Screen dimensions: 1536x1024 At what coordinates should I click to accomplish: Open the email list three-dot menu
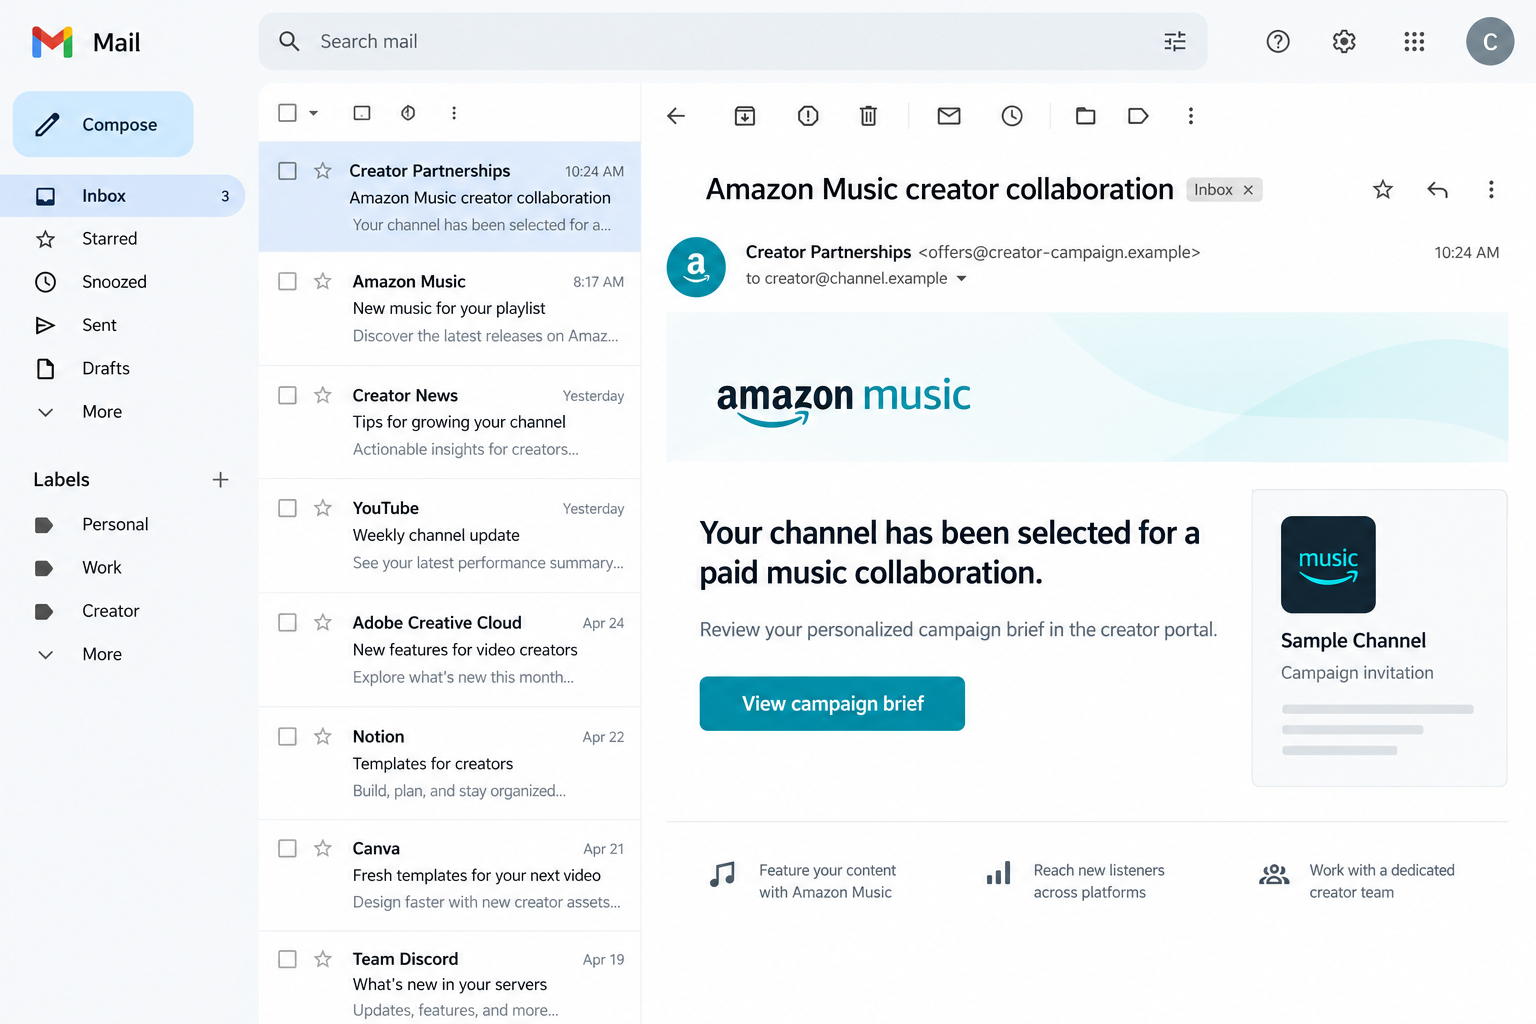tap(454, 113)
